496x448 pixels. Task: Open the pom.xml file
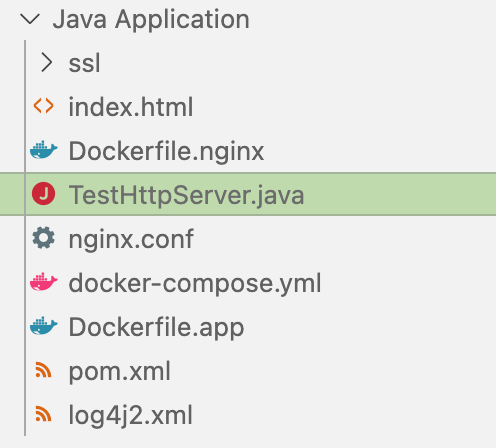pyautogui.click(x=119, y=371)
